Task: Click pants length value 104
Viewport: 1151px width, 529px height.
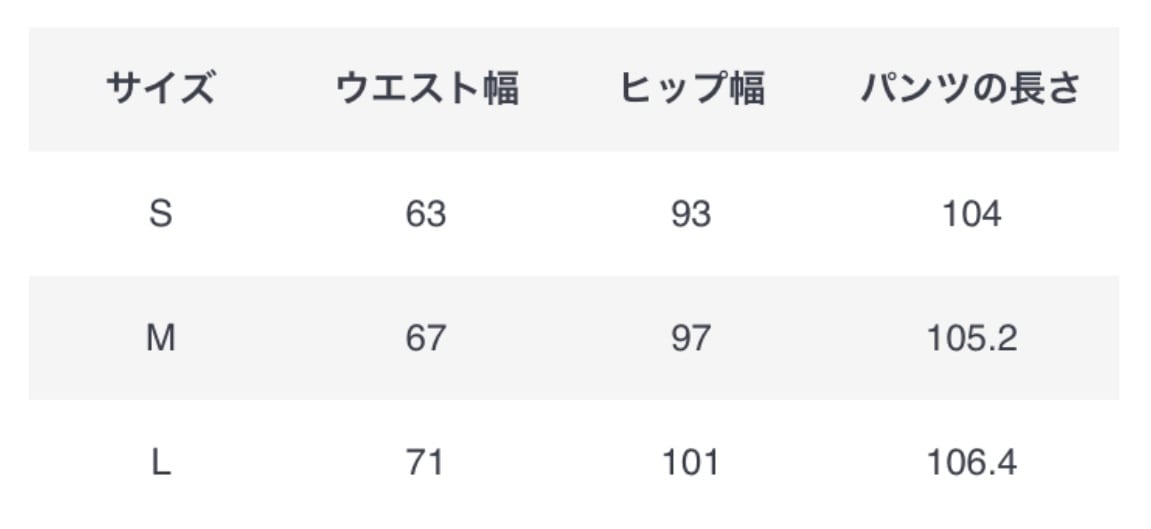Action: (971, 214)
